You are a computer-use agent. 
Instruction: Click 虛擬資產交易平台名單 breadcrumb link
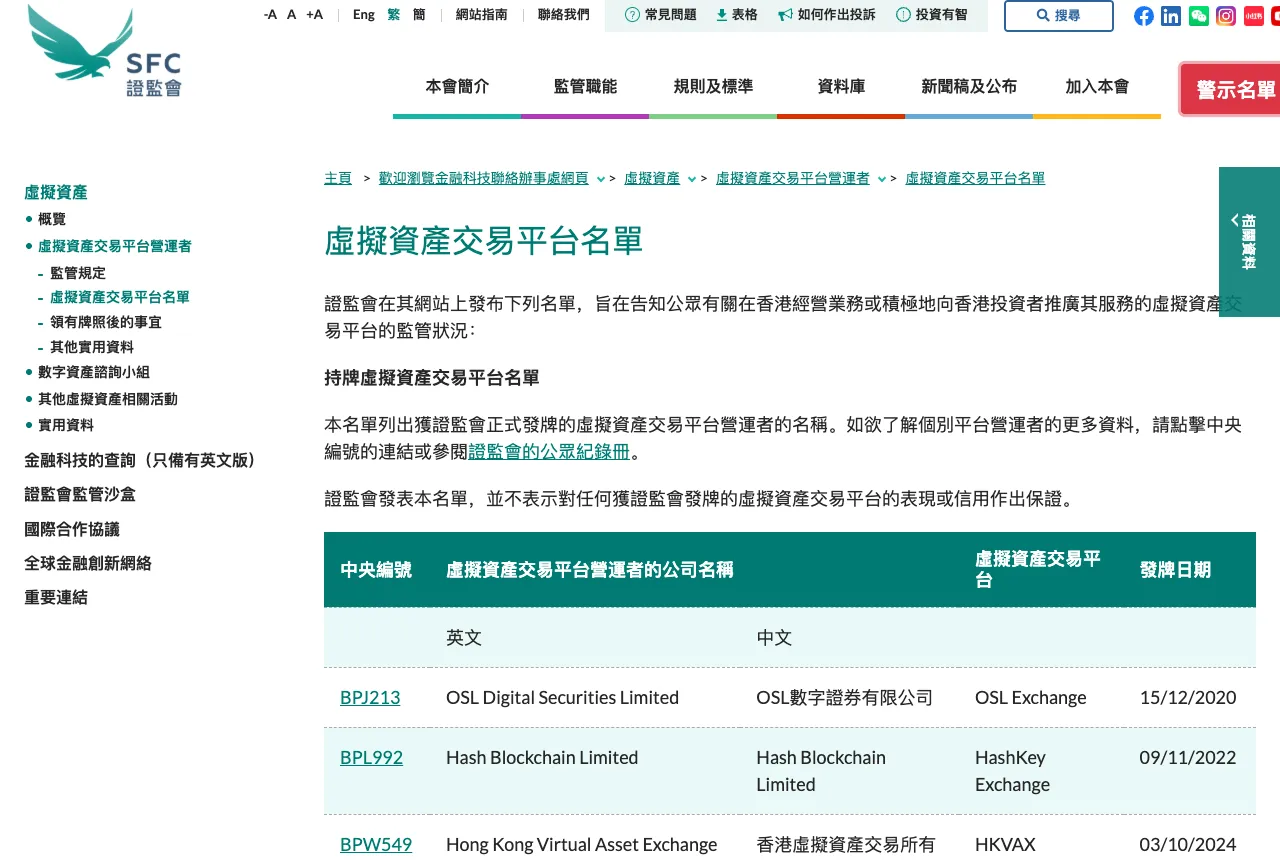(975, 178)
